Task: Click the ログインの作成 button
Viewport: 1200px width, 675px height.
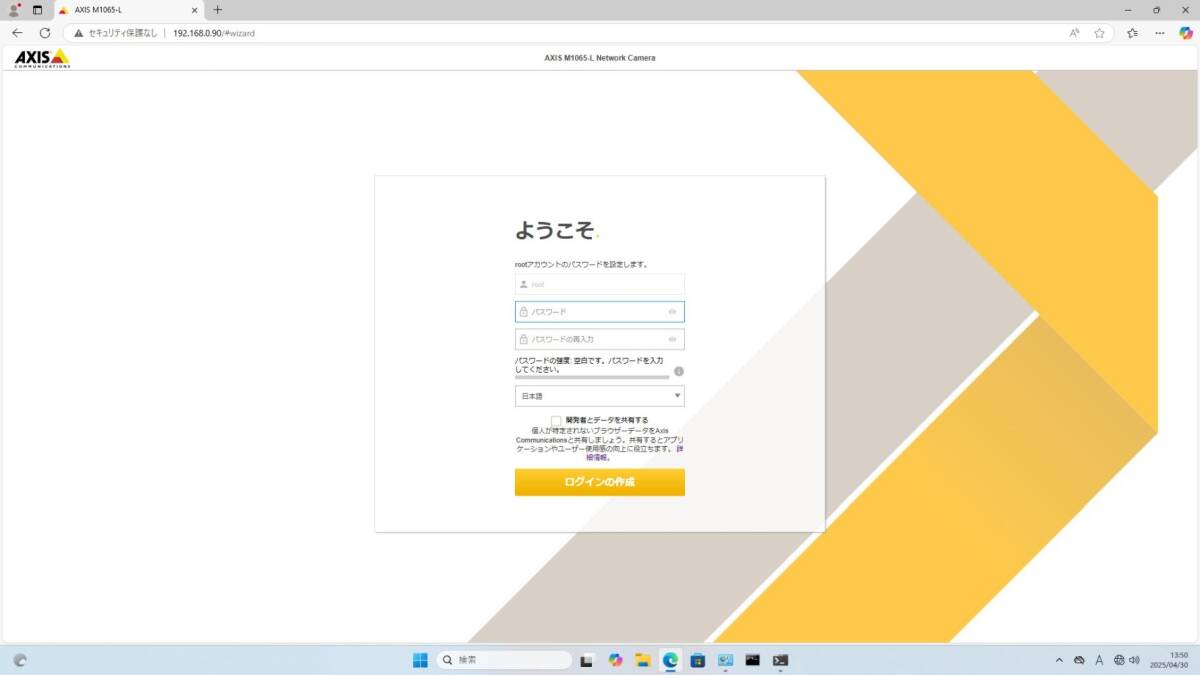Action: [600, 482]
